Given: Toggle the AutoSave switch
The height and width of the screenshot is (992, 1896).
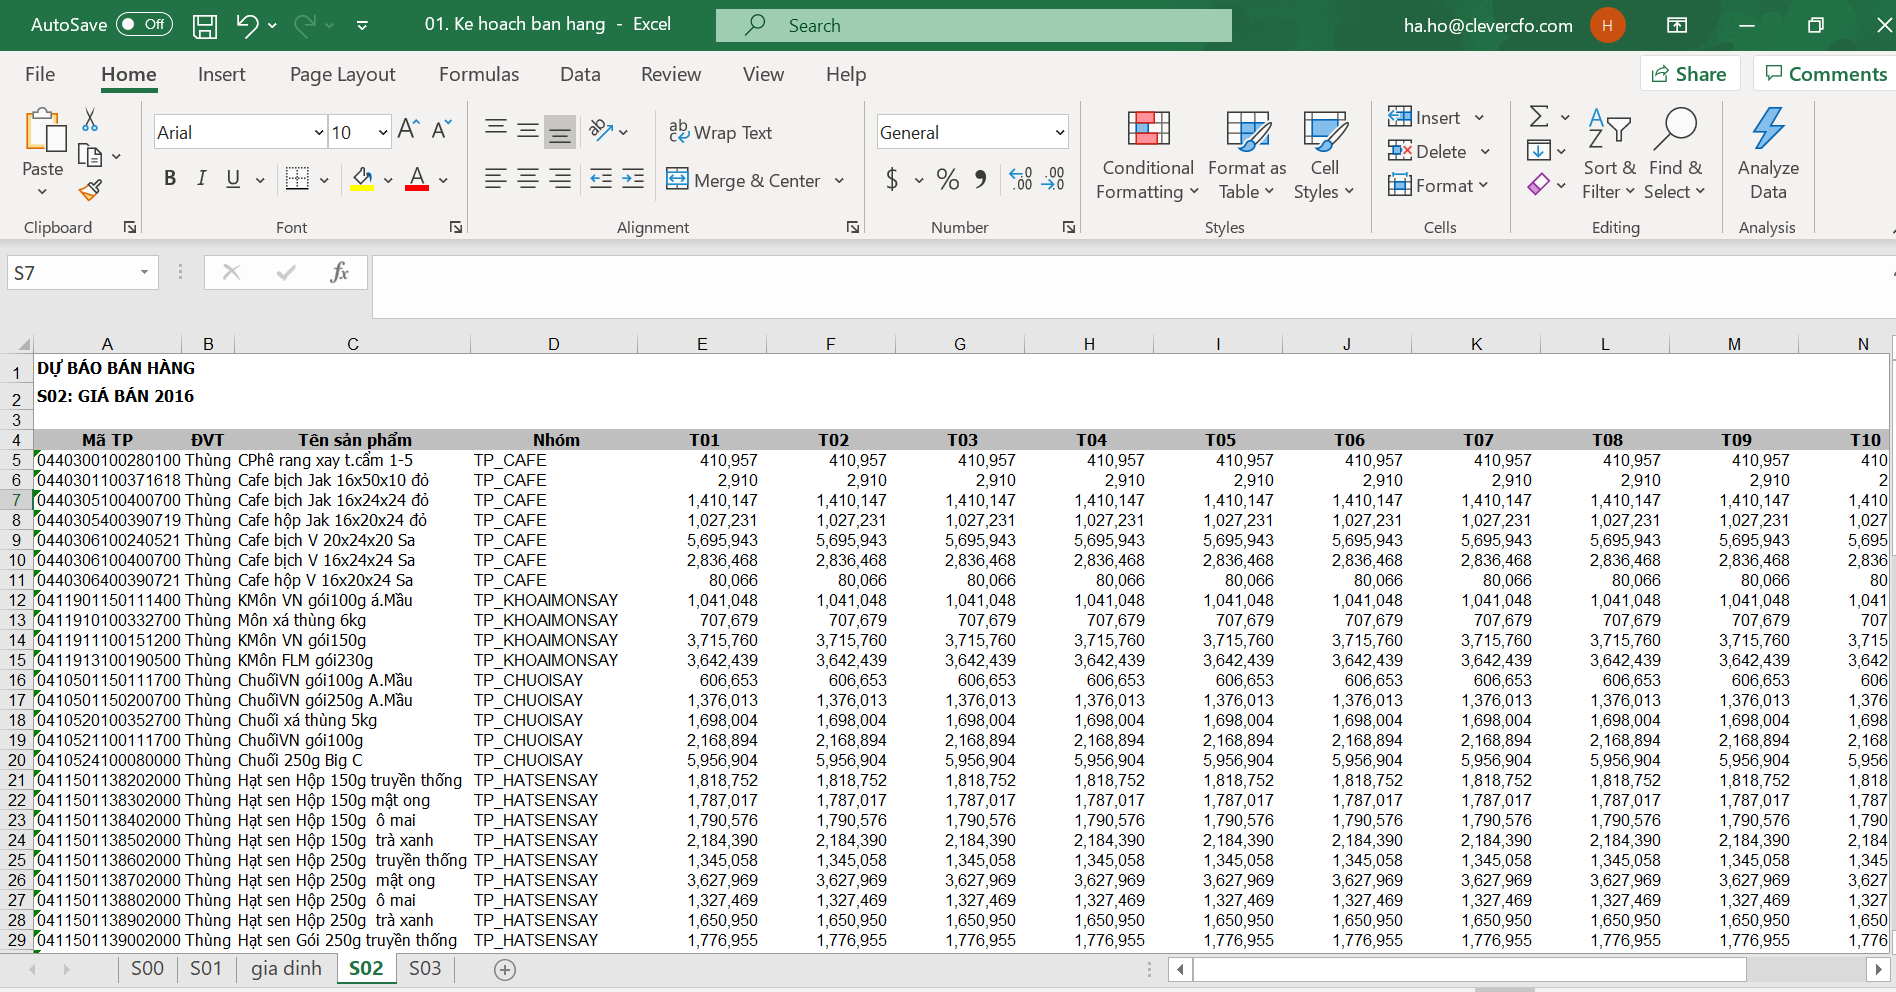Looking at the screenshot, I should point(144,25).
